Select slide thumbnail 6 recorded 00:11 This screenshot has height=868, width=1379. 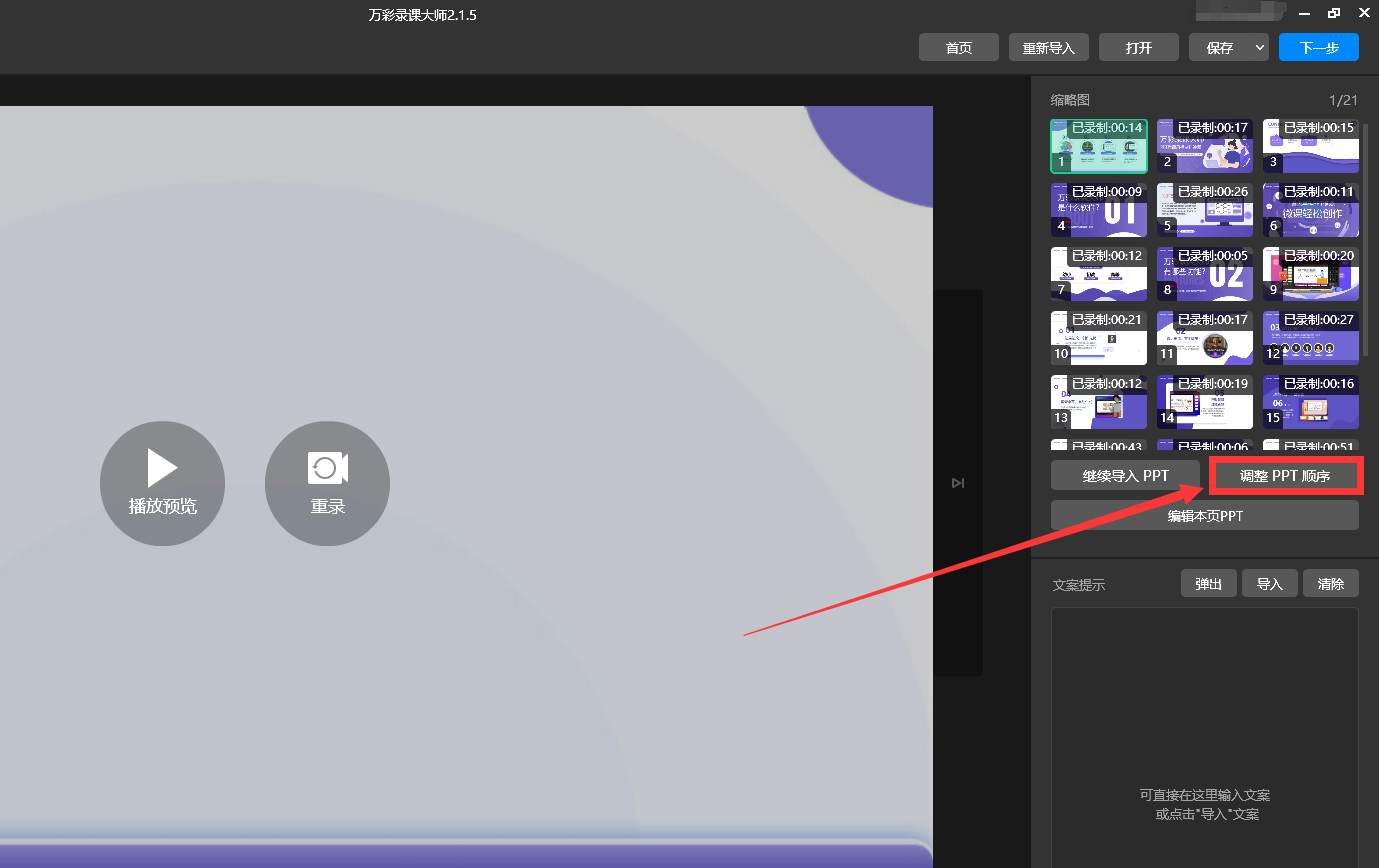(1311, 210)
